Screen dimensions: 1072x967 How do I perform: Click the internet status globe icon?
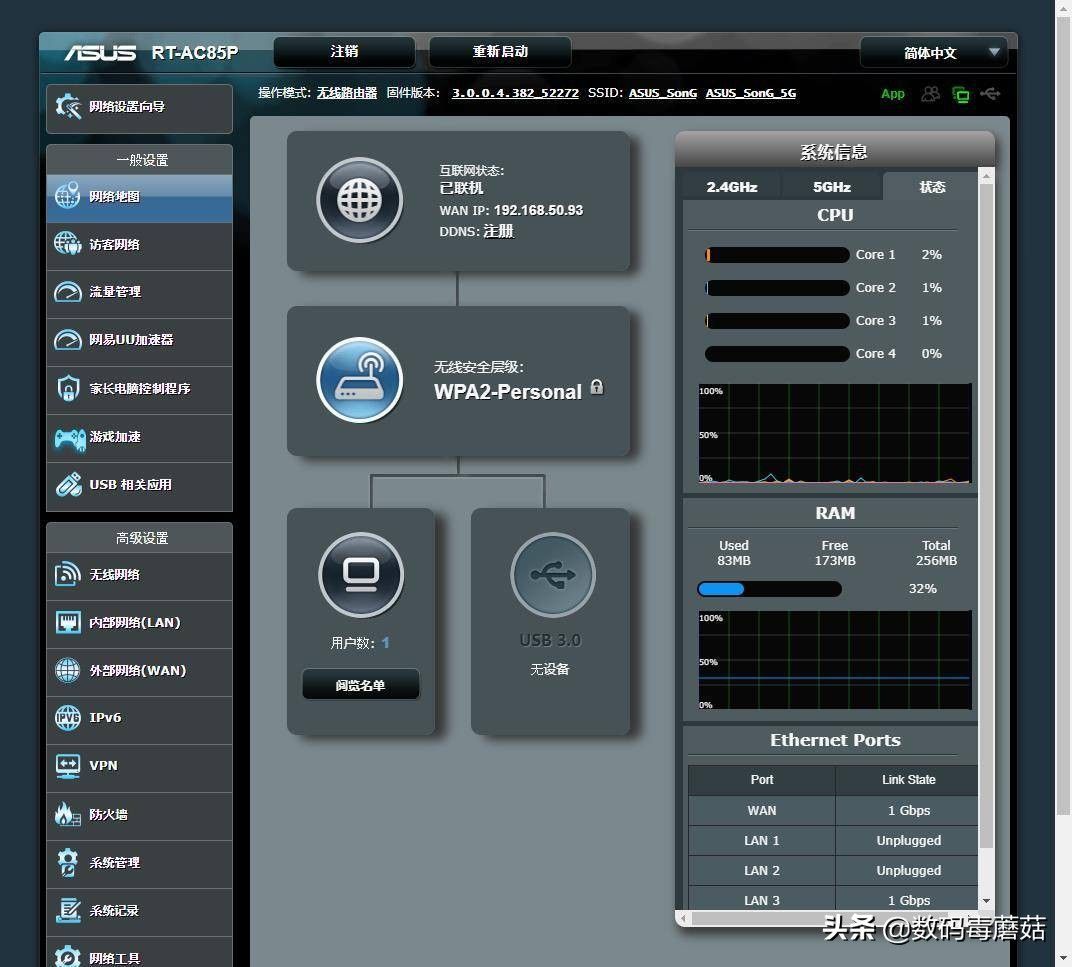pyautogui.click(x=360, y=200)
